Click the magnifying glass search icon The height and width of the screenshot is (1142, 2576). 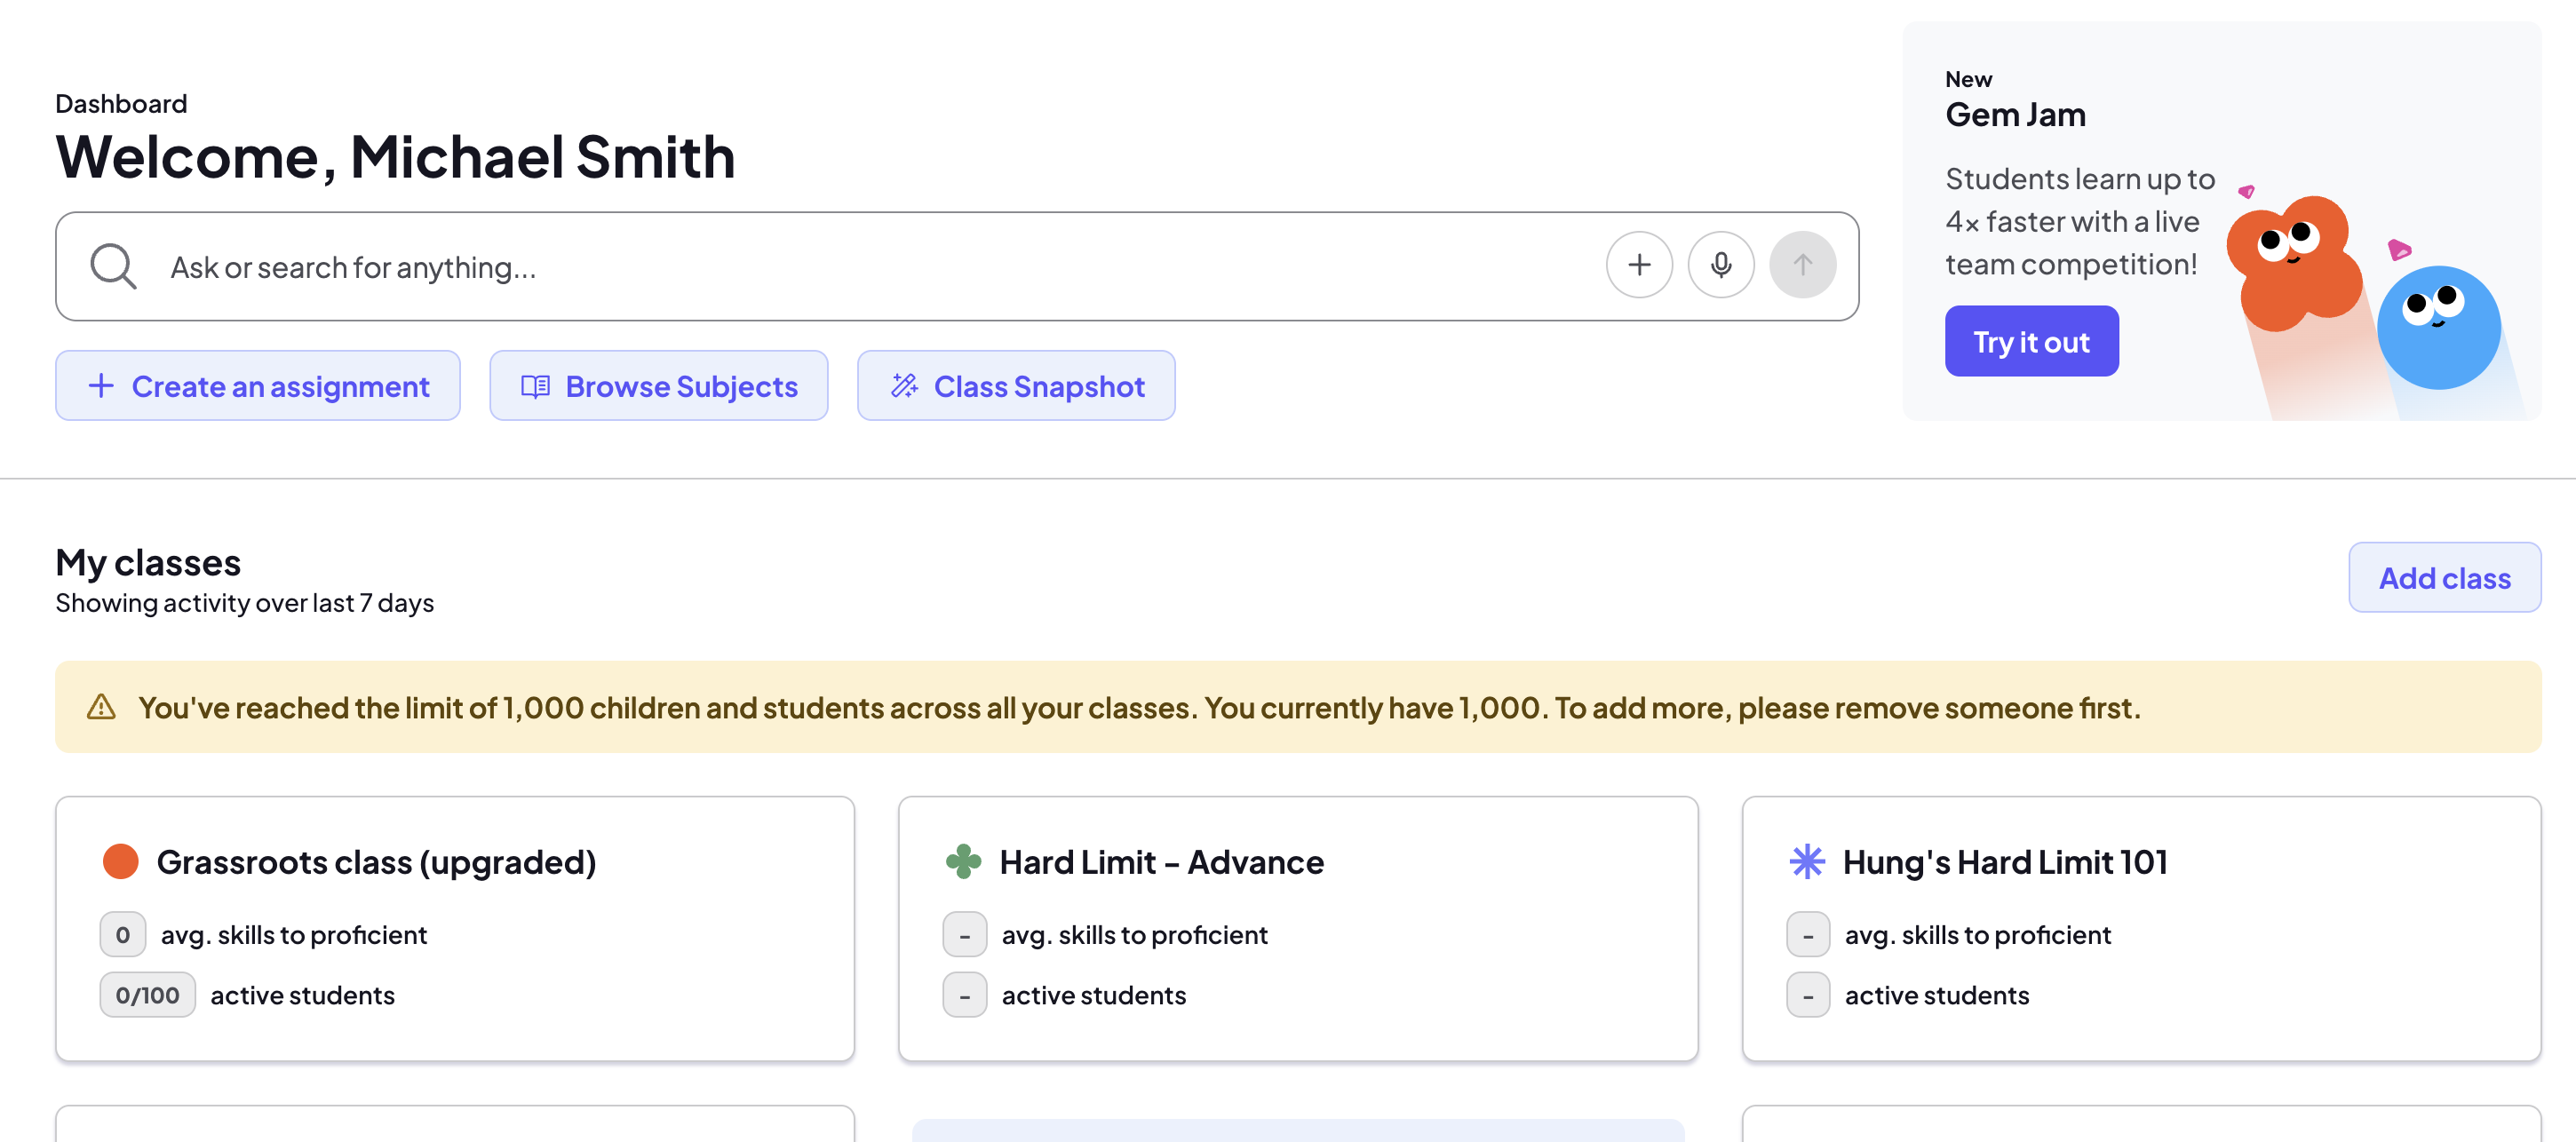point(113,266)
